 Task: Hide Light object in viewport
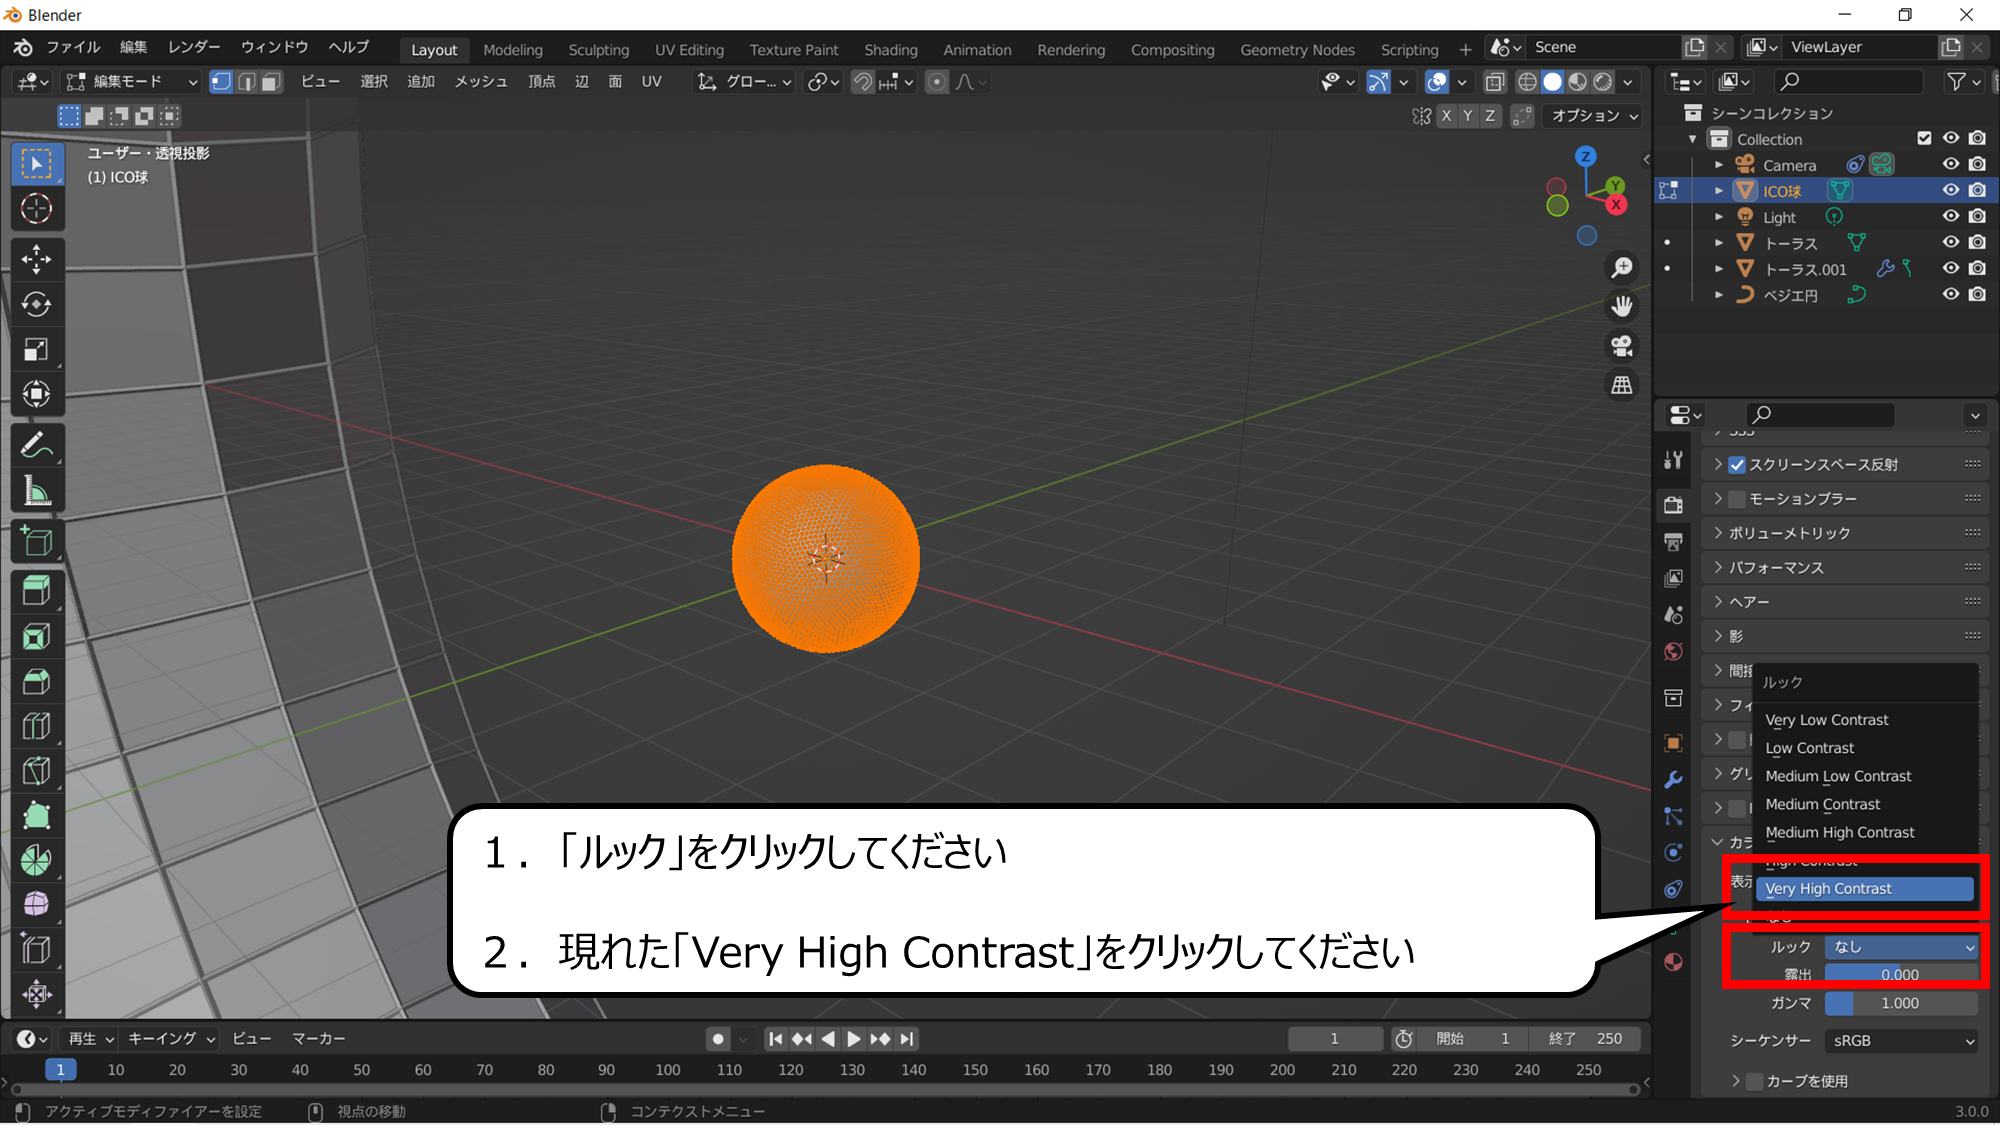[x=1950, y=216]
